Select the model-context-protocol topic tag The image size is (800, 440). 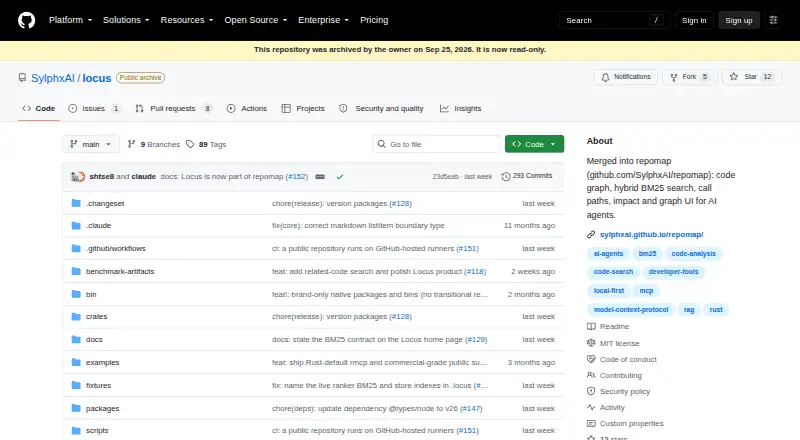pos(631,310)
